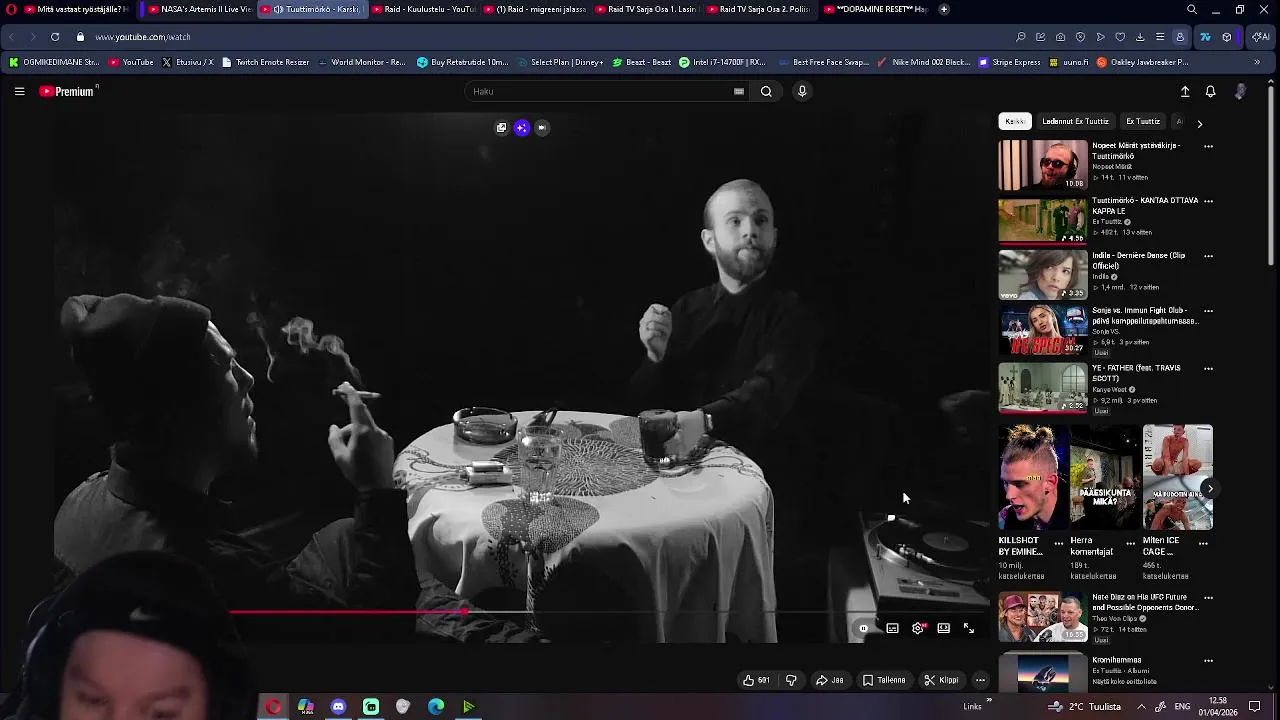Open weather widget showing 2°C Tuulista
Image resolution: width=1280 pixels, height=720 pixels.
click(x=1084, y=706)
